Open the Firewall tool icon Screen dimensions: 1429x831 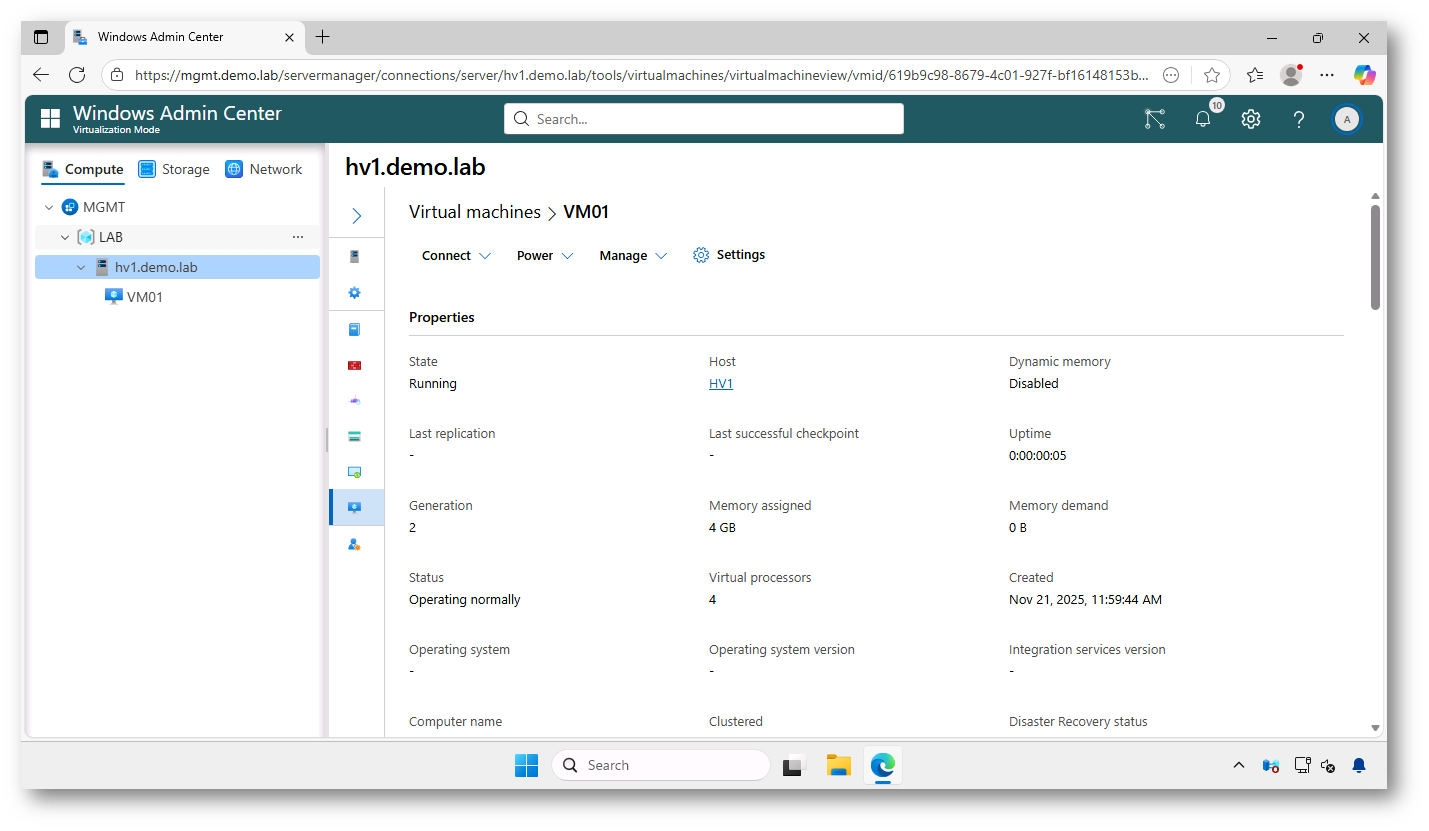355,365
